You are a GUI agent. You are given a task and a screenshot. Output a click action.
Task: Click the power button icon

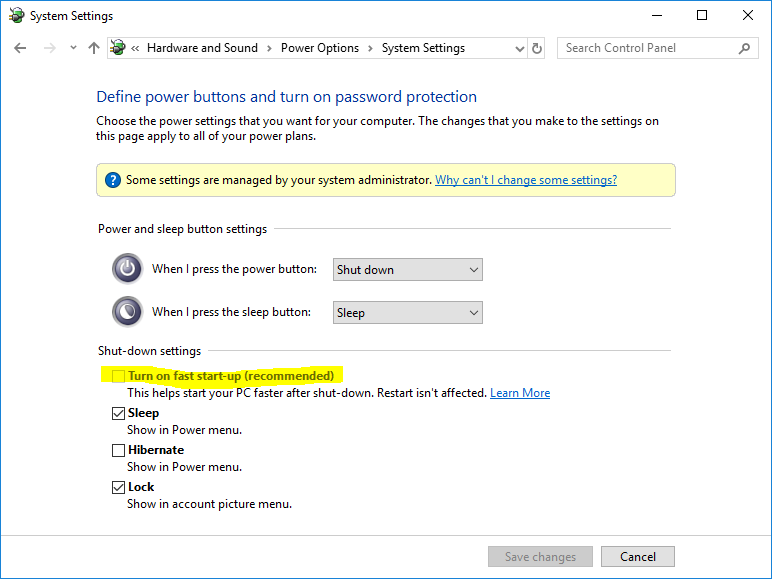[127, 269]
